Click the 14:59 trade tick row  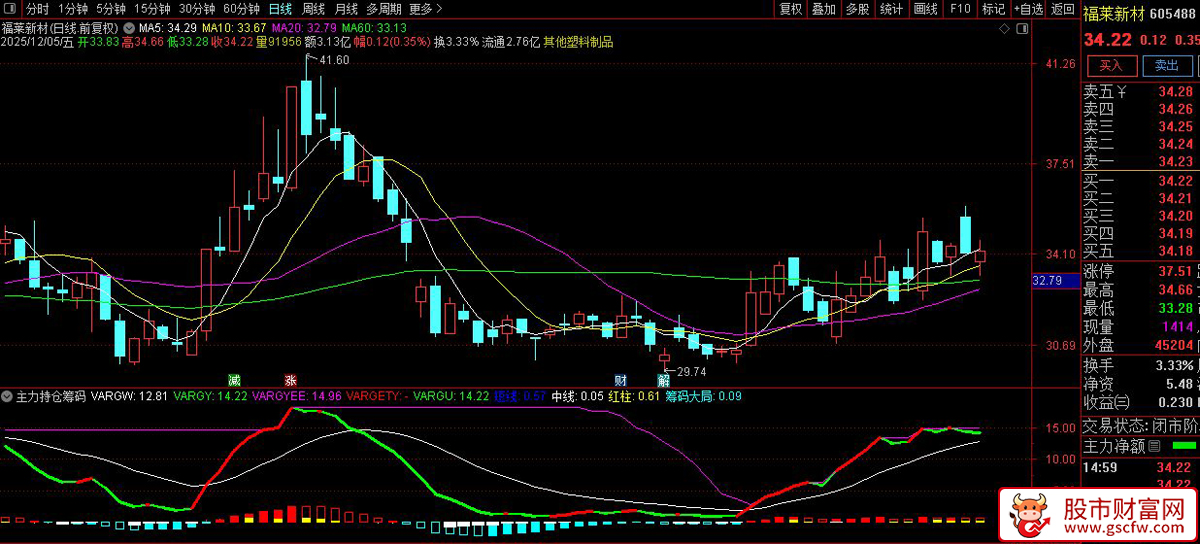click(x=1140, y=467)
